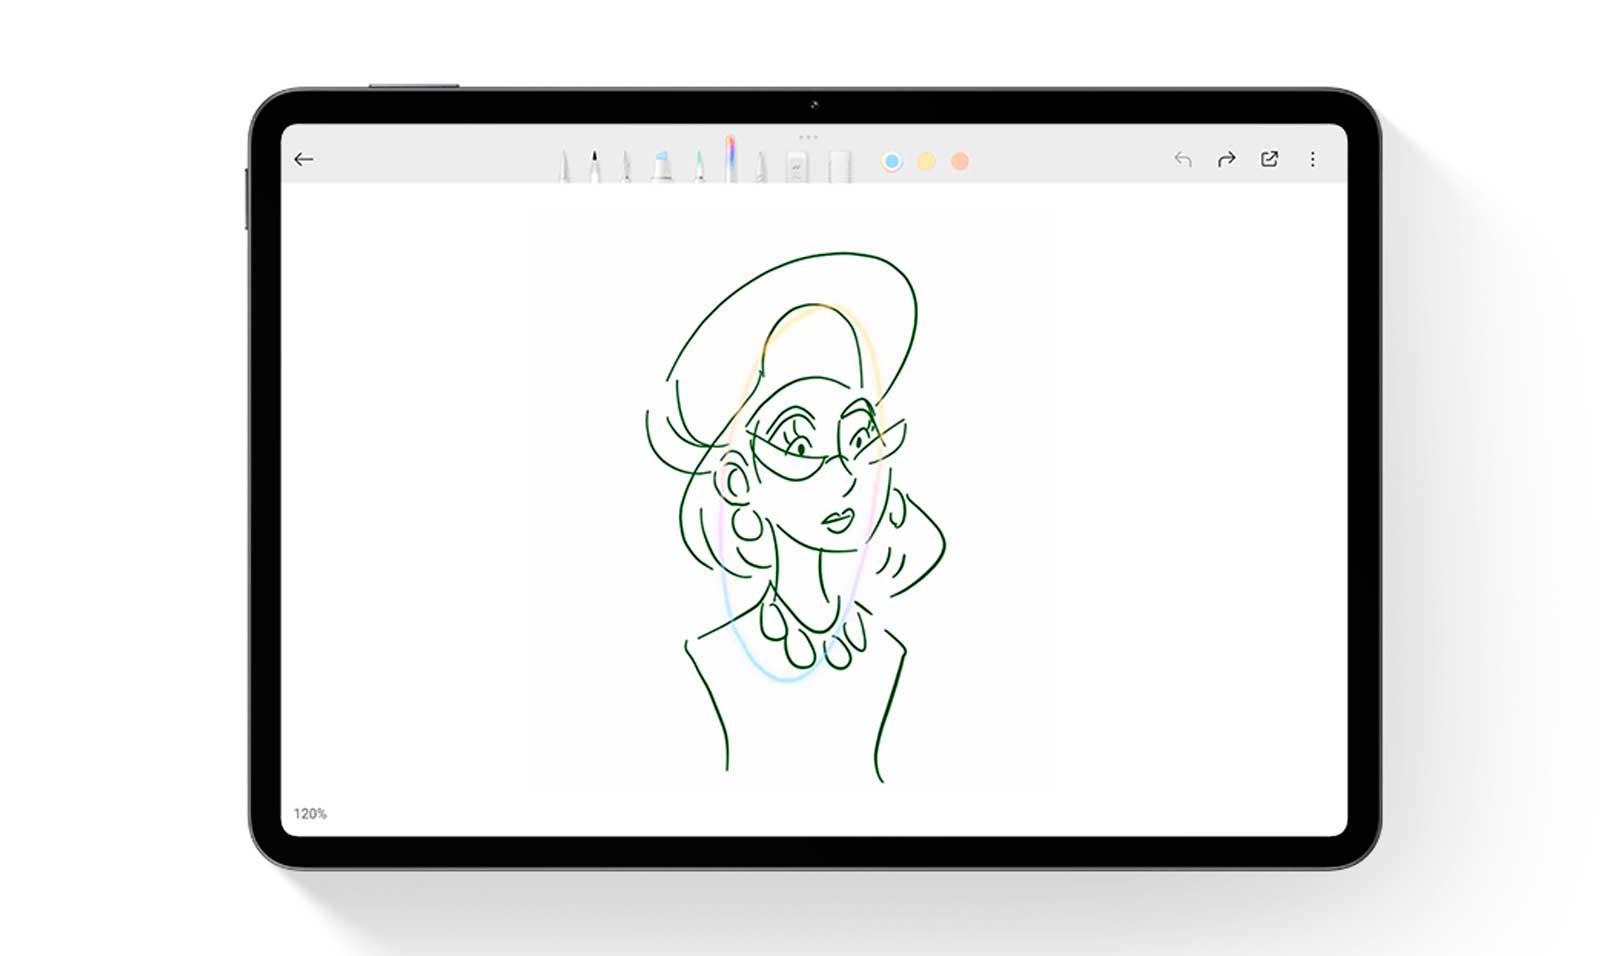Pick the salmon orange color swatch
Screen dimensions: 1600x956
tap(960, 161)
